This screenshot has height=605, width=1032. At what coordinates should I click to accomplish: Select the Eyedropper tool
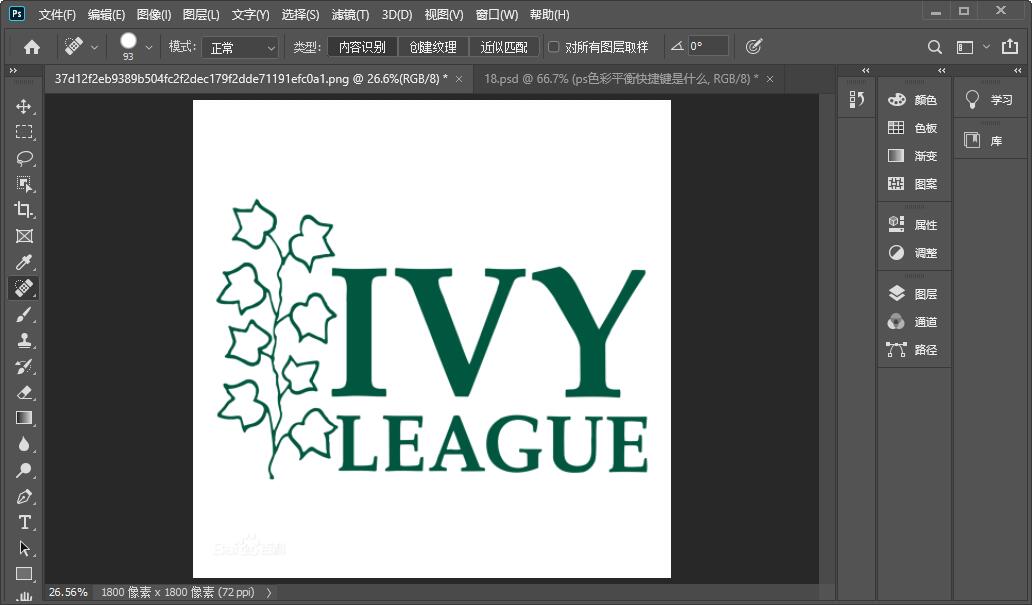(x=24, y=262)
